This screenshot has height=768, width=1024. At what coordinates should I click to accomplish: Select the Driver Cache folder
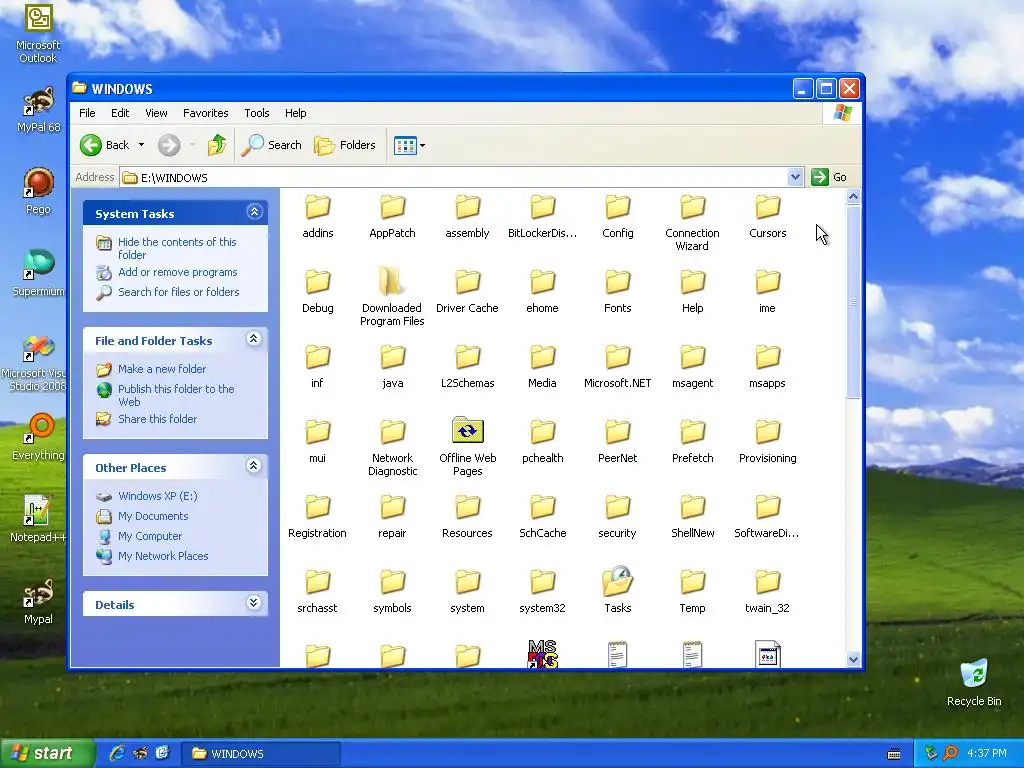coord(468,291)
